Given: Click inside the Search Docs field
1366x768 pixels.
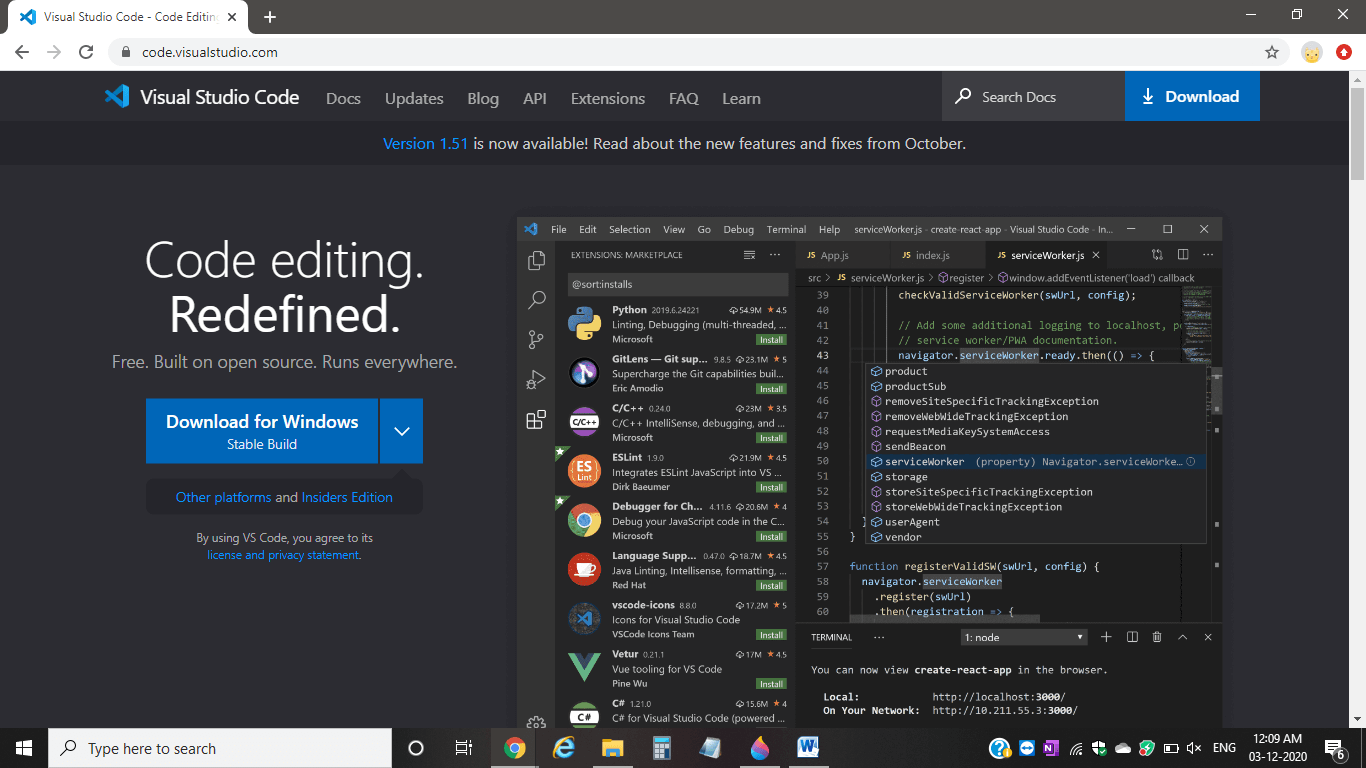Looking at the screenshot, I should click(x=1033, y=97).
